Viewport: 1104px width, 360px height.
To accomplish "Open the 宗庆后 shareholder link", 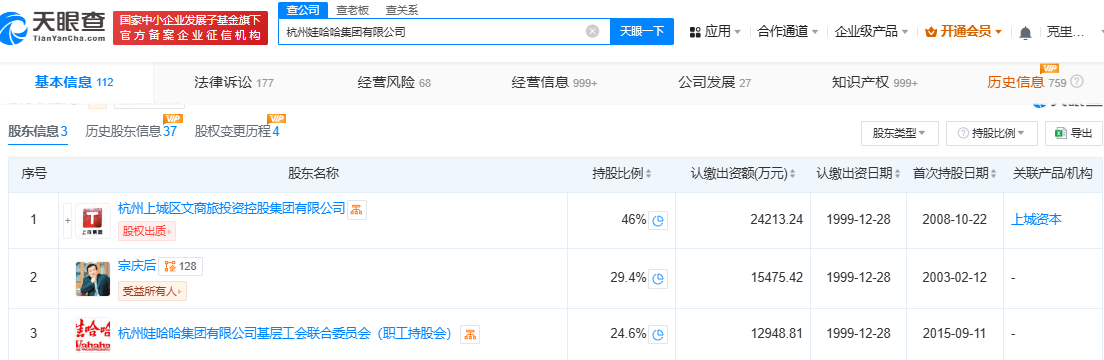I will (x=136, y=266).
